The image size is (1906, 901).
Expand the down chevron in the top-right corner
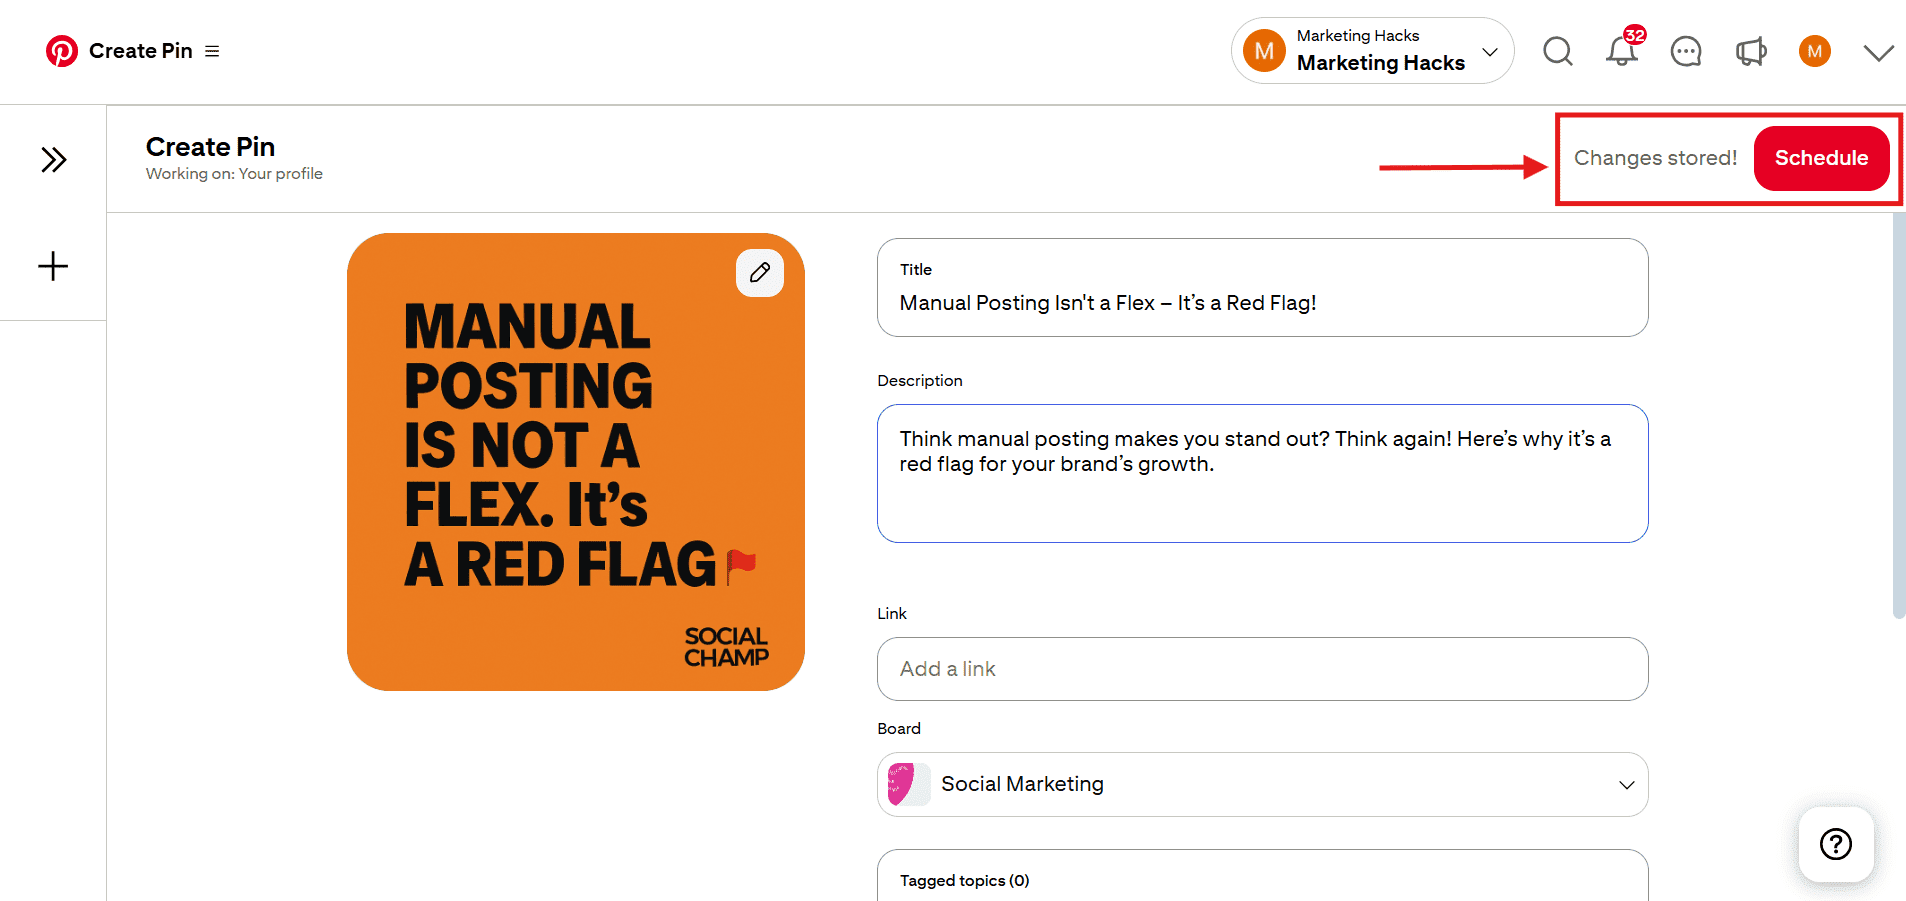(x=1878, y=53)
